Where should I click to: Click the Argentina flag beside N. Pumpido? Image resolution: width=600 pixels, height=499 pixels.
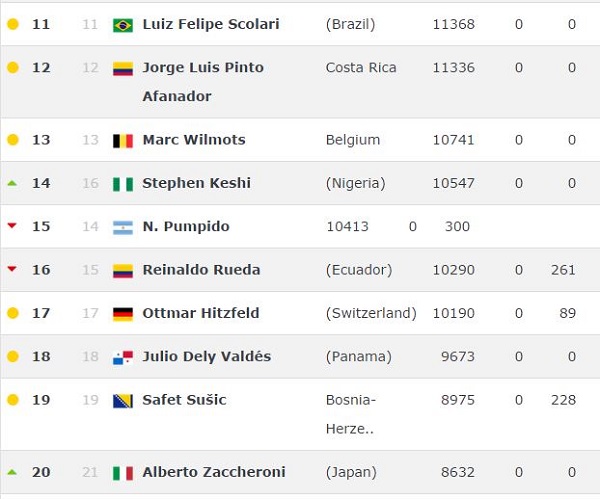[123, 227]
